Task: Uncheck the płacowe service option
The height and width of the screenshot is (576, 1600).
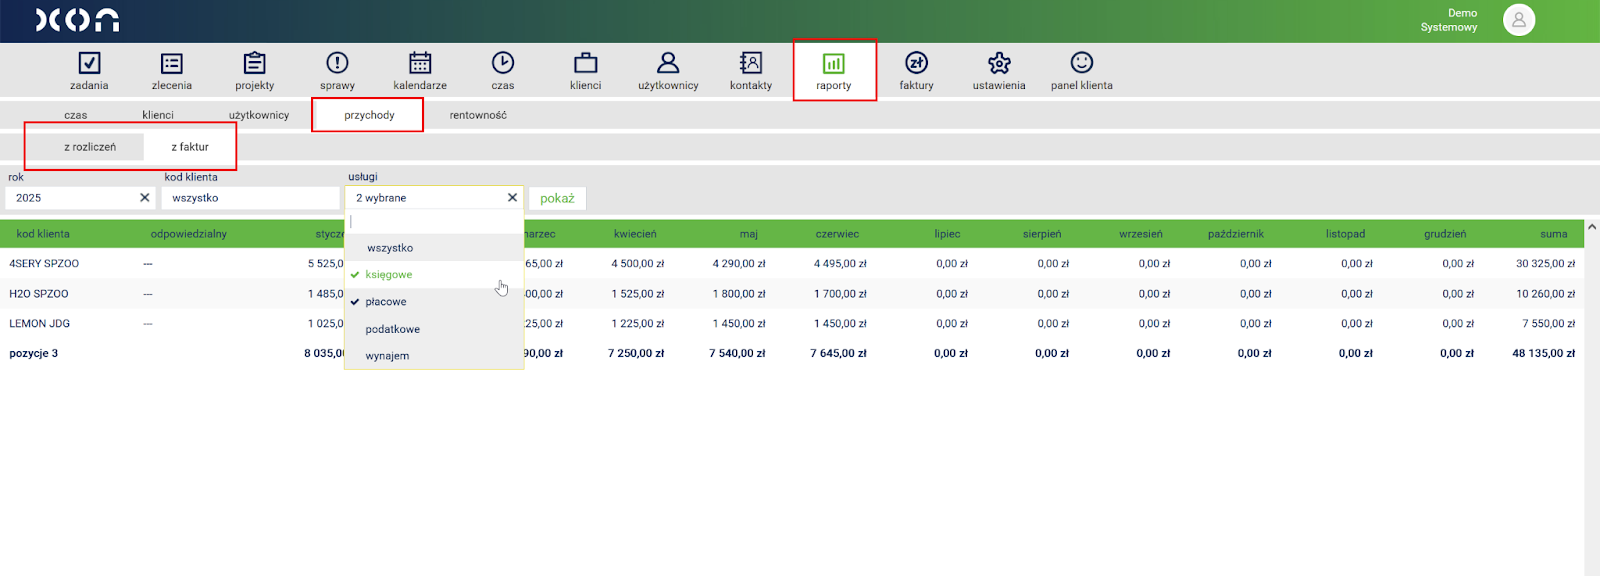Action: pyautogui.click(x=385, y=302)
